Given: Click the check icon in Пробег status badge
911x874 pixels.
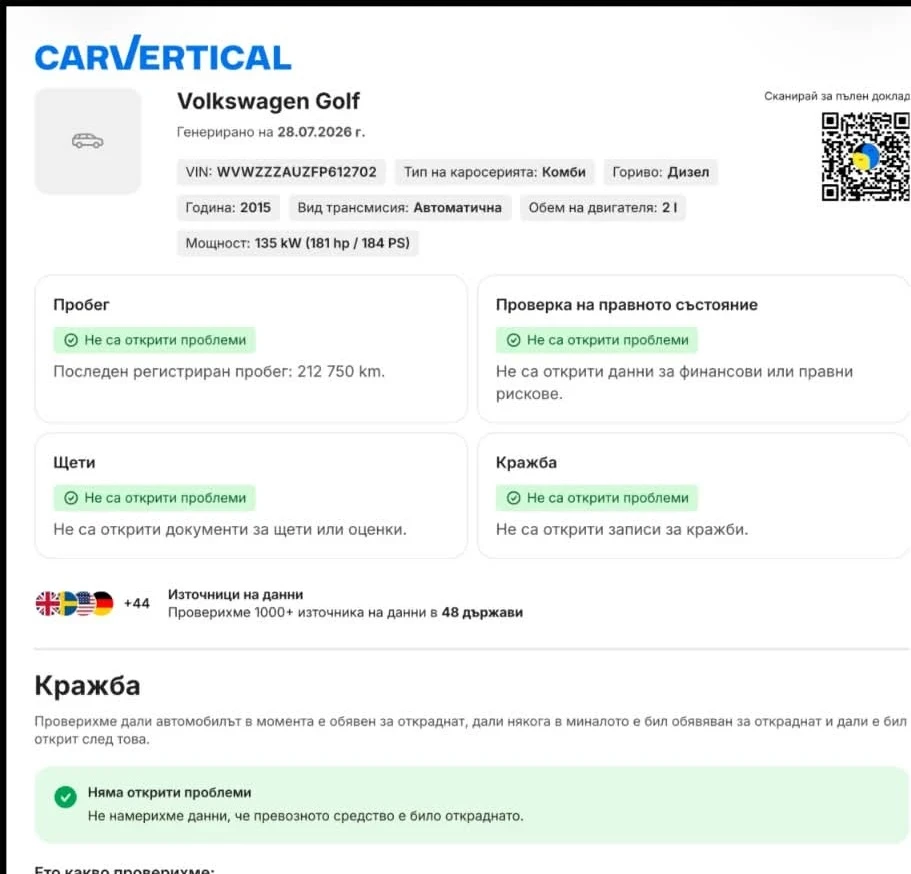Looking at the screenshot, I should point(71,340).
